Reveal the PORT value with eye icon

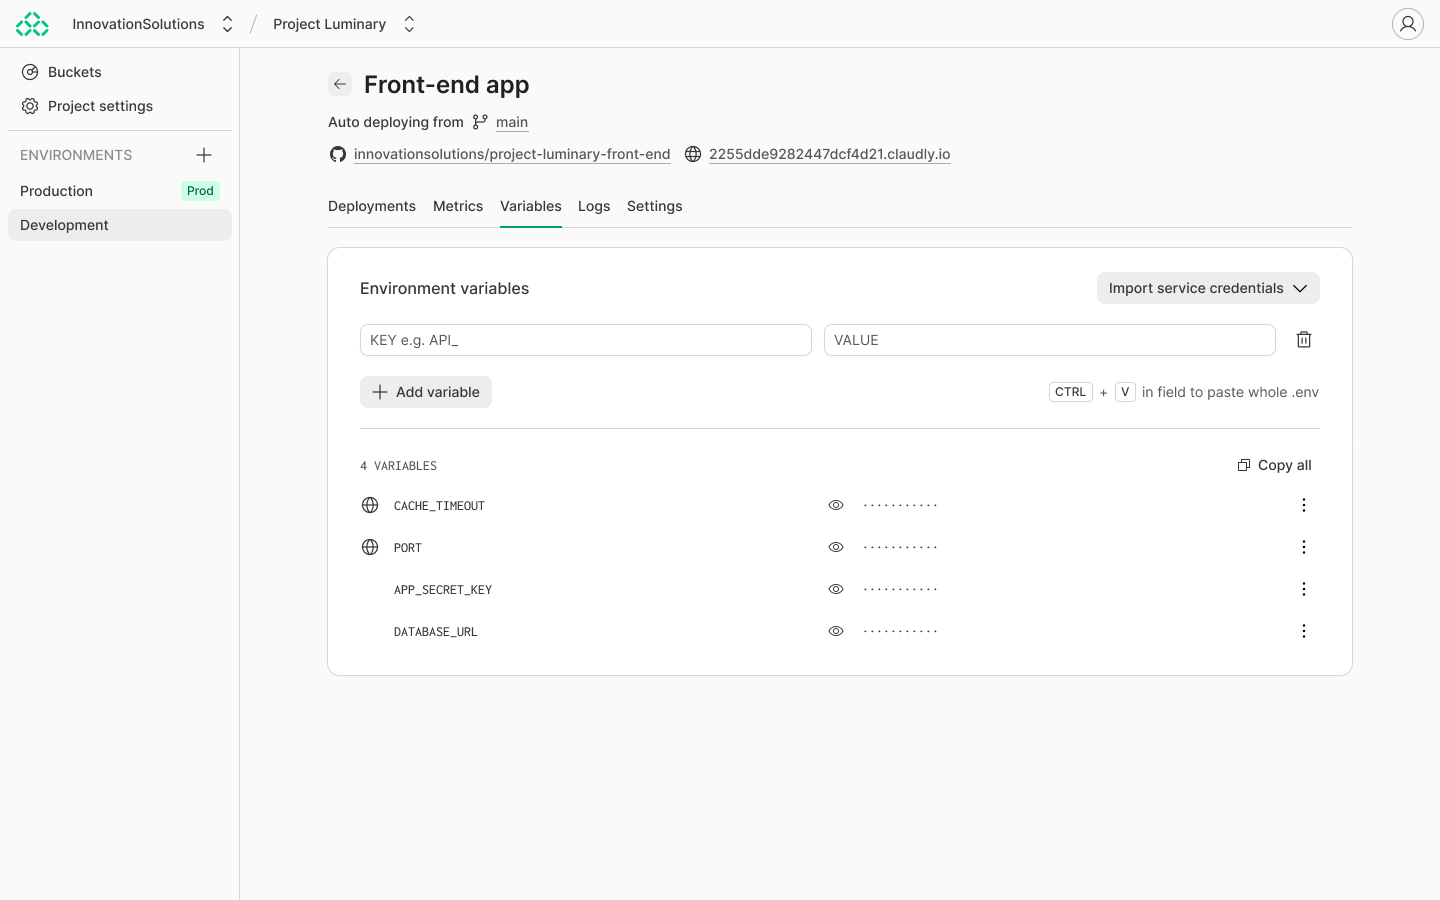tap(836, 547)
